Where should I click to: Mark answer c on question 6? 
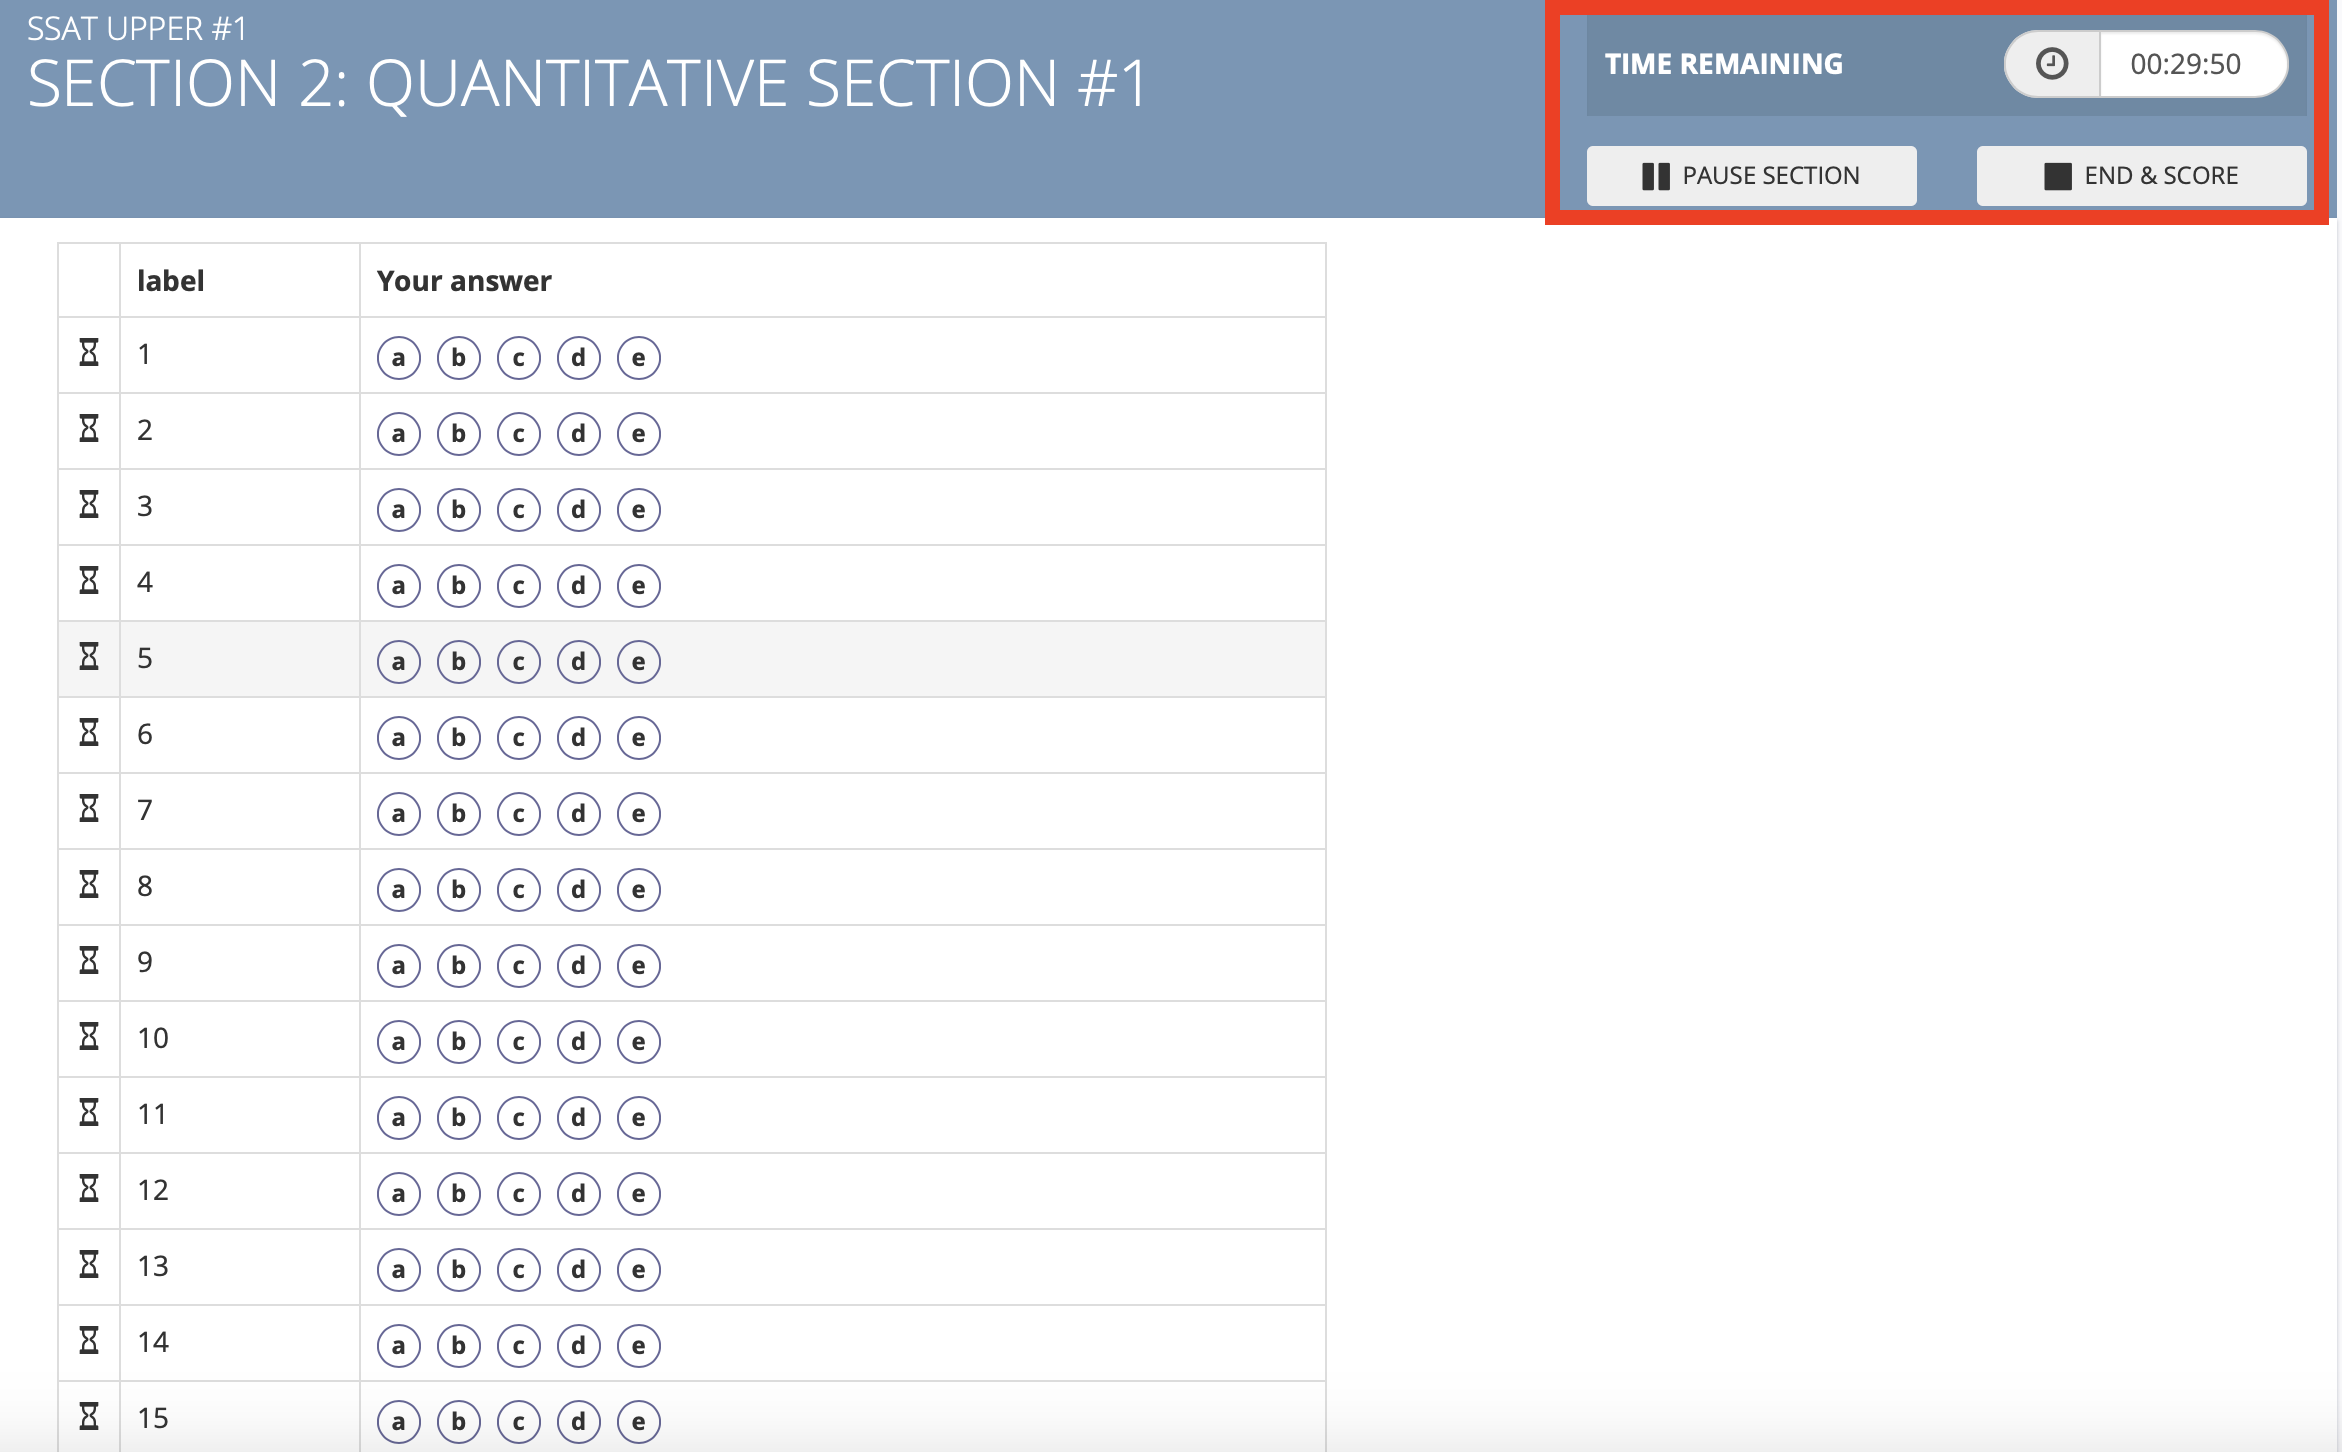pyautogui.click(x=519, y=738)
